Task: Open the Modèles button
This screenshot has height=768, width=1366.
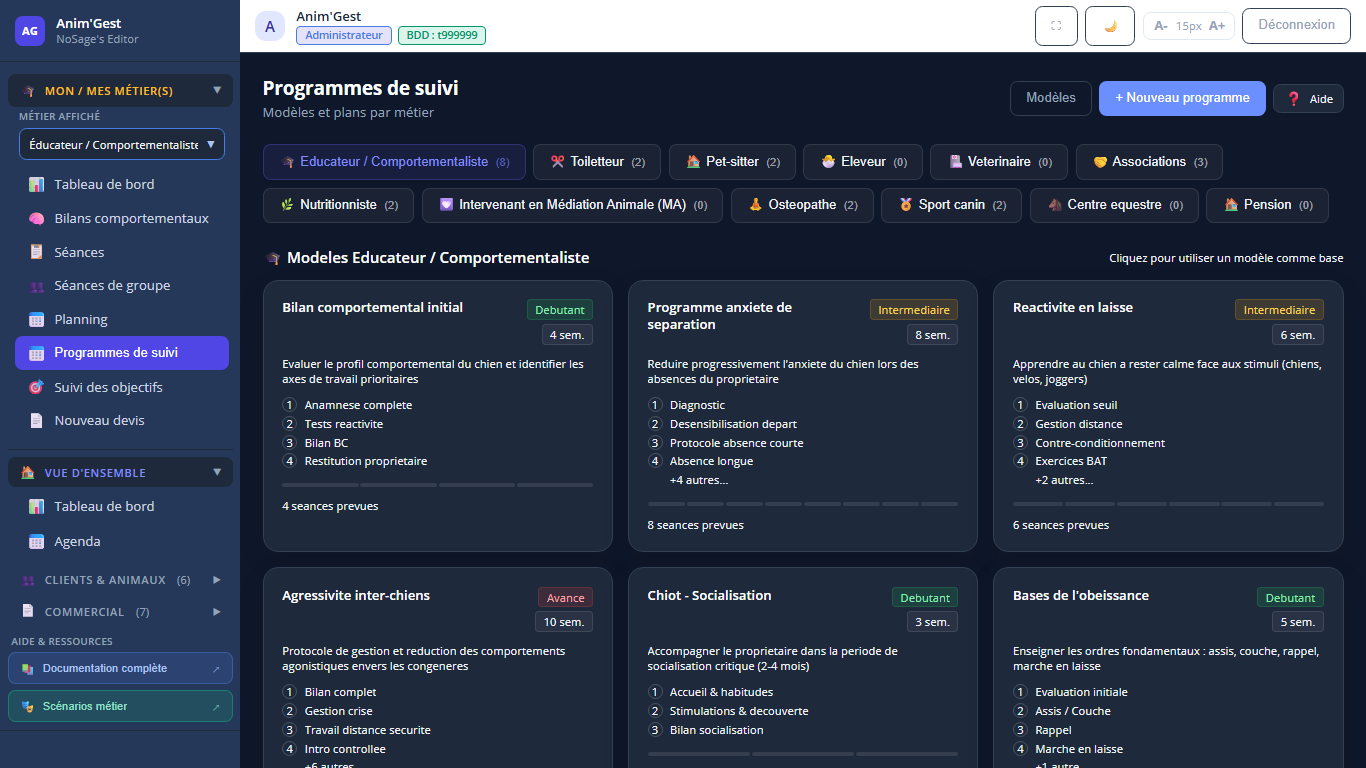Action: [1050, 98]
